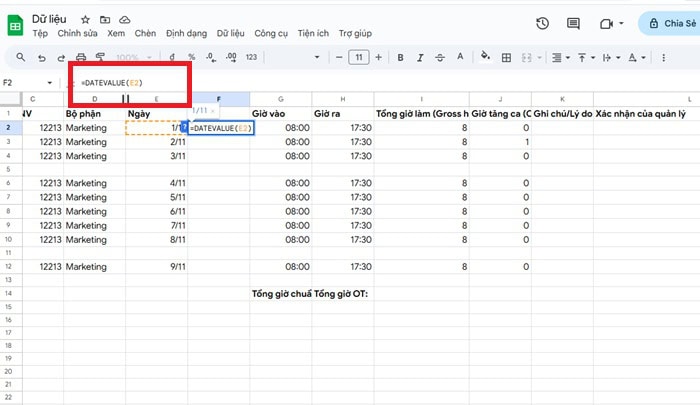
Task: Open the Xem menu
Action: 116,33
